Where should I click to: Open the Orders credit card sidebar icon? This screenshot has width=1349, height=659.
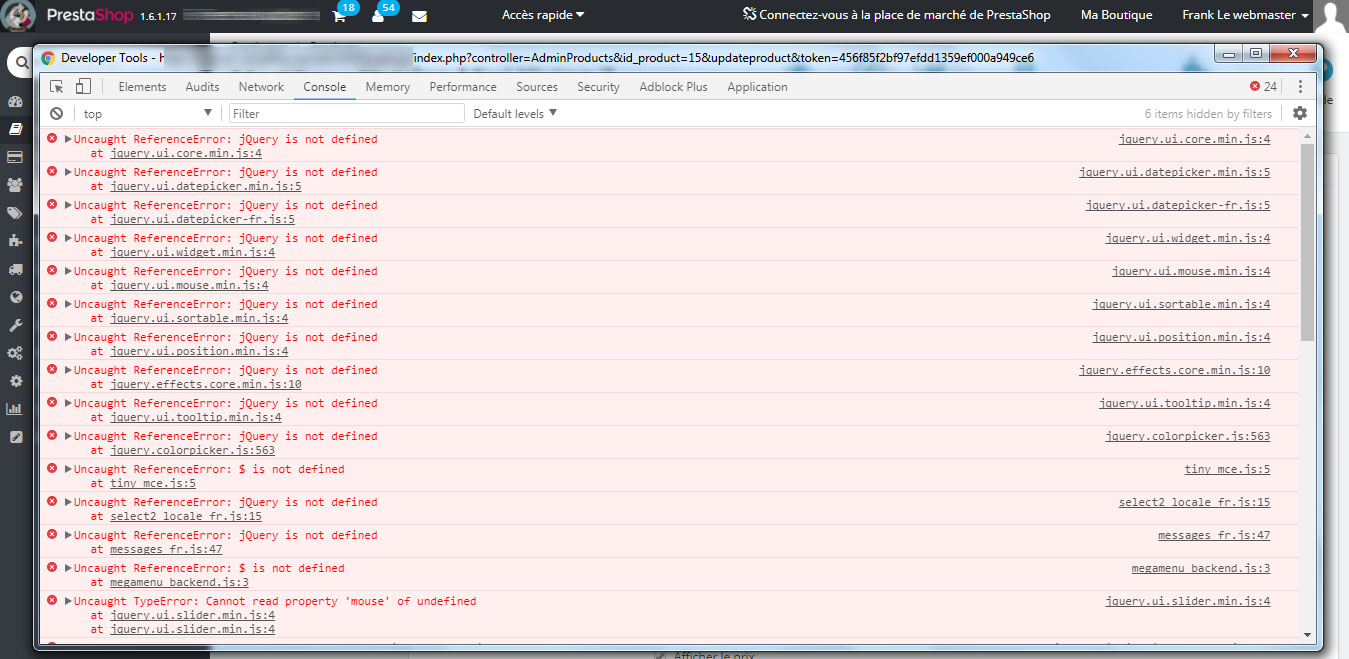(15, 157)
